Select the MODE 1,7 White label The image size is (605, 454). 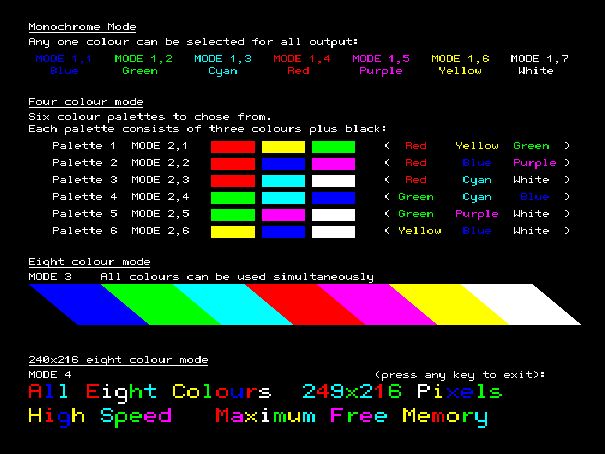point(538,65)
